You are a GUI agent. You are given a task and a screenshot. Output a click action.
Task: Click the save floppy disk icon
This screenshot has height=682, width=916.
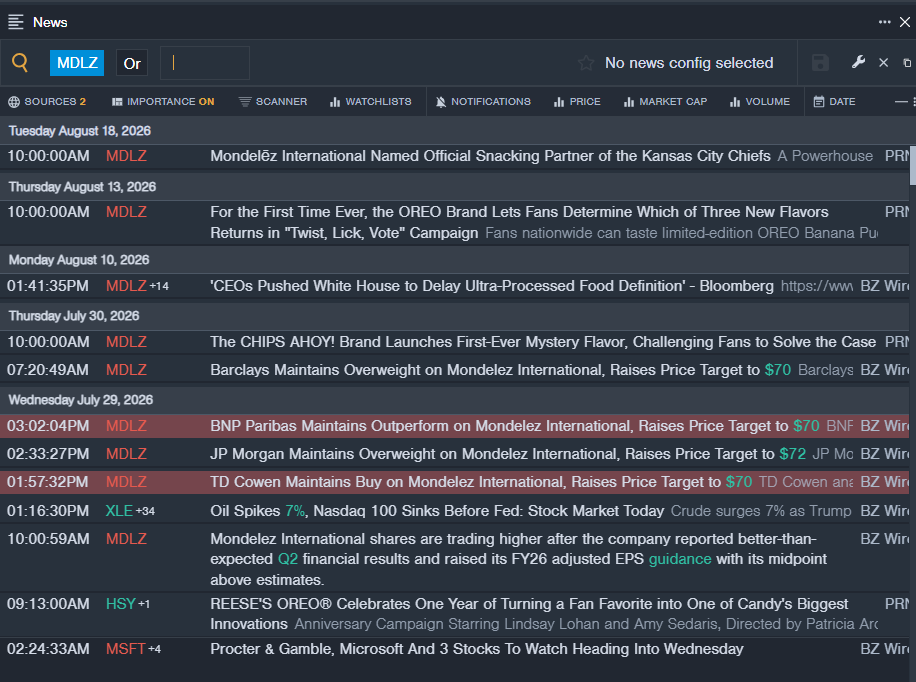820,63
